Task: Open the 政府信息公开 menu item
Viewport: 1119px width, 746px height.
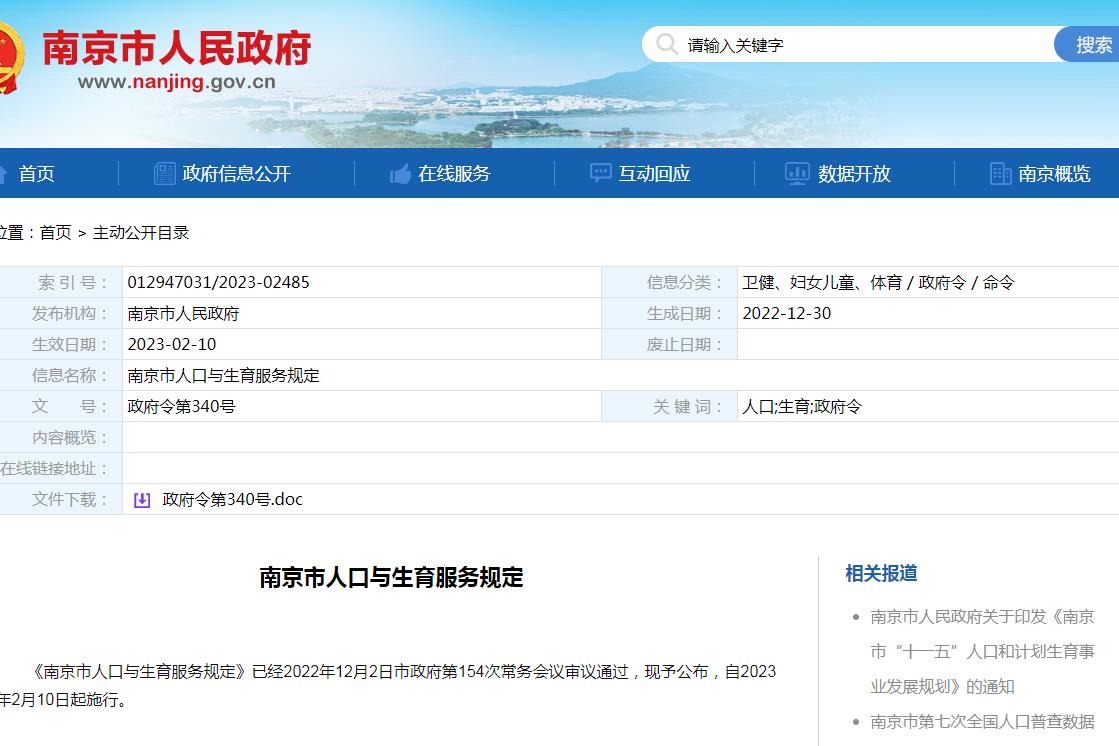Action: (x=236, y=174)
